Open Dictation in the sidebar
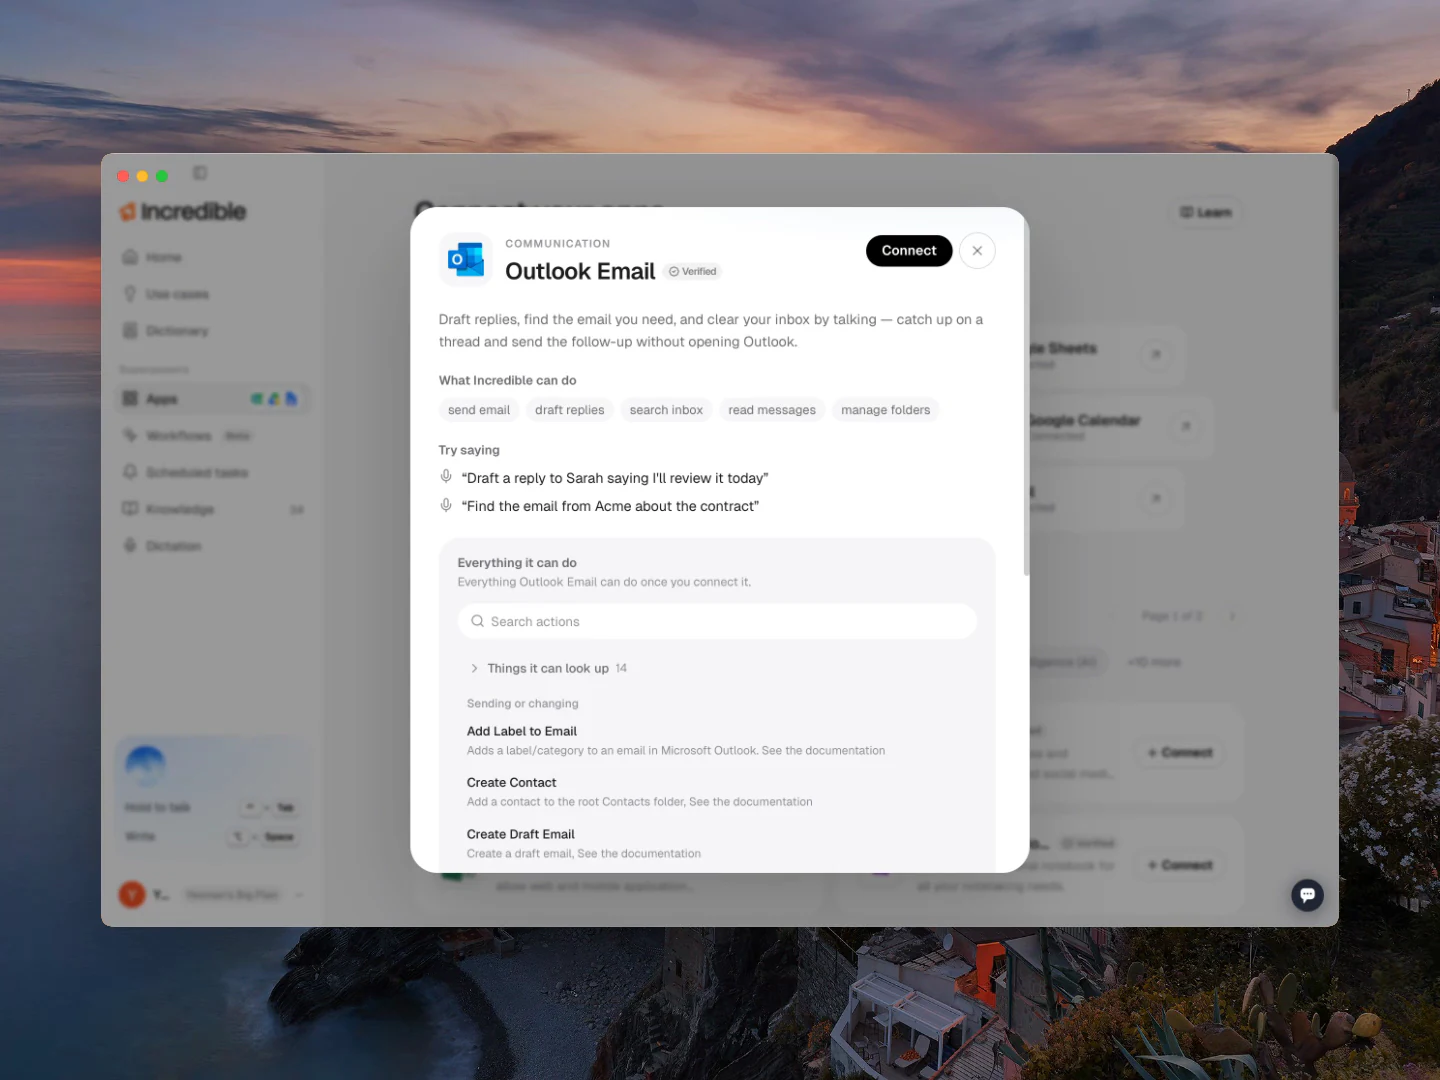This screenshot has height=1080, width=1440. pyautogui.click(x=213, y=546)
